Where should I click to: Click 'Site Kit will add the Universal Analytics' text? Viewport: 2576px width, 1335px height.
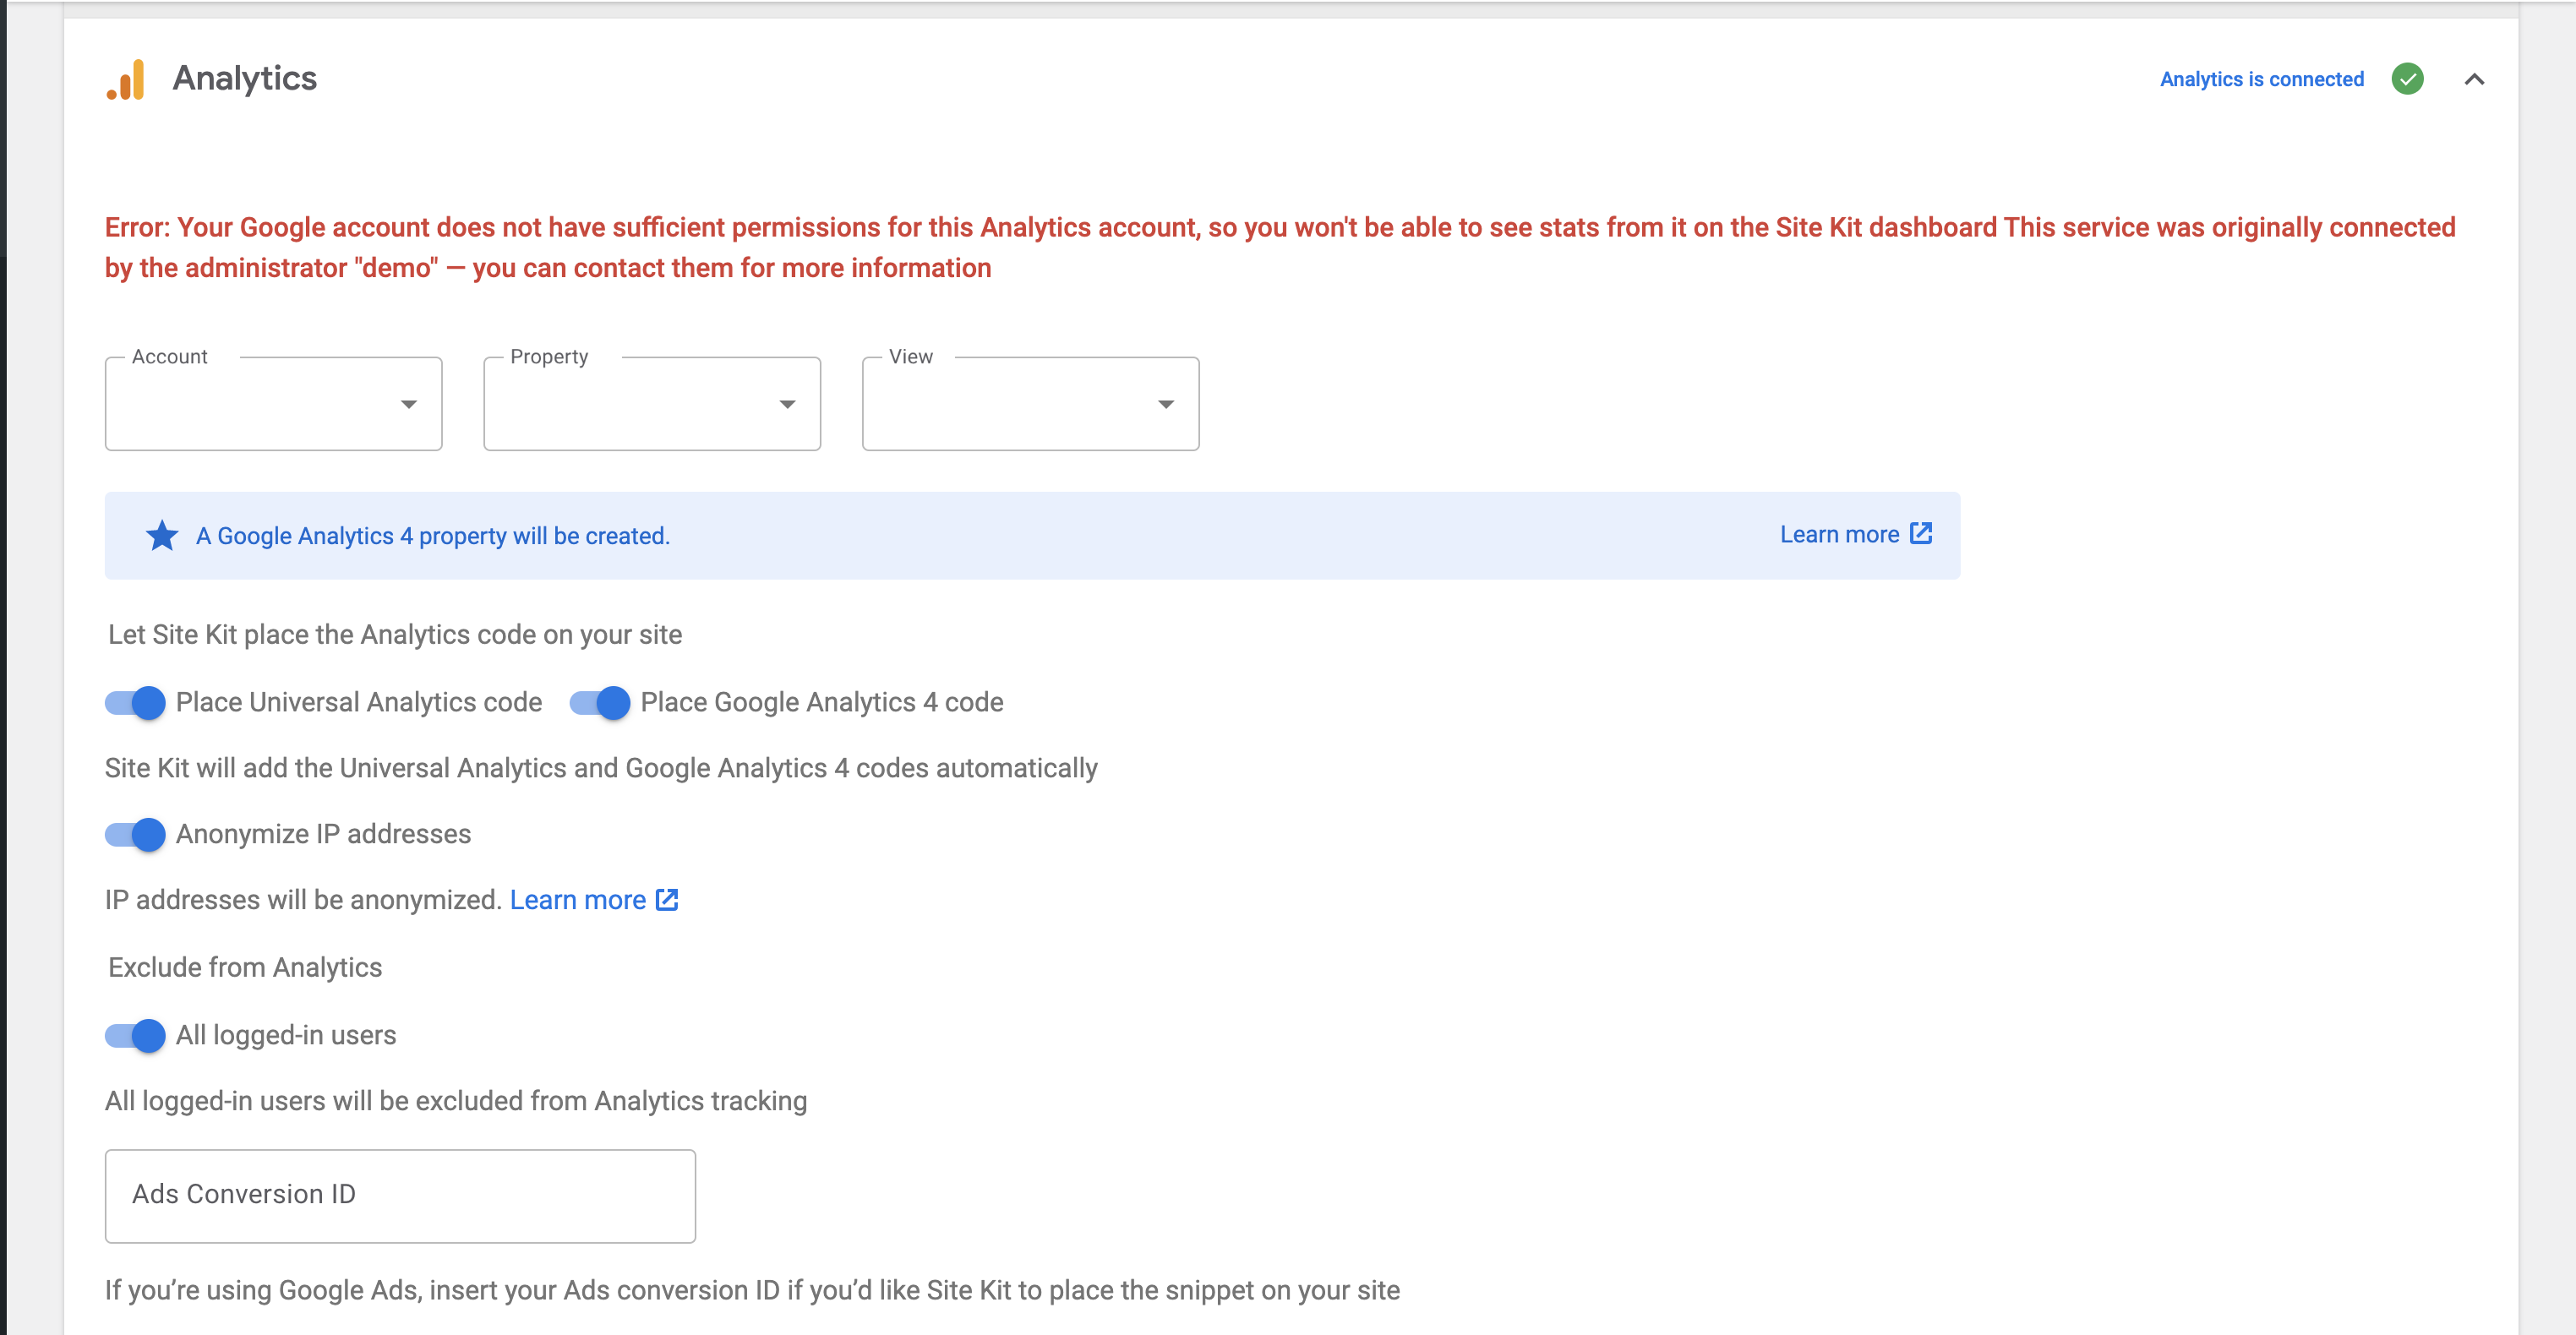[601, 768]
